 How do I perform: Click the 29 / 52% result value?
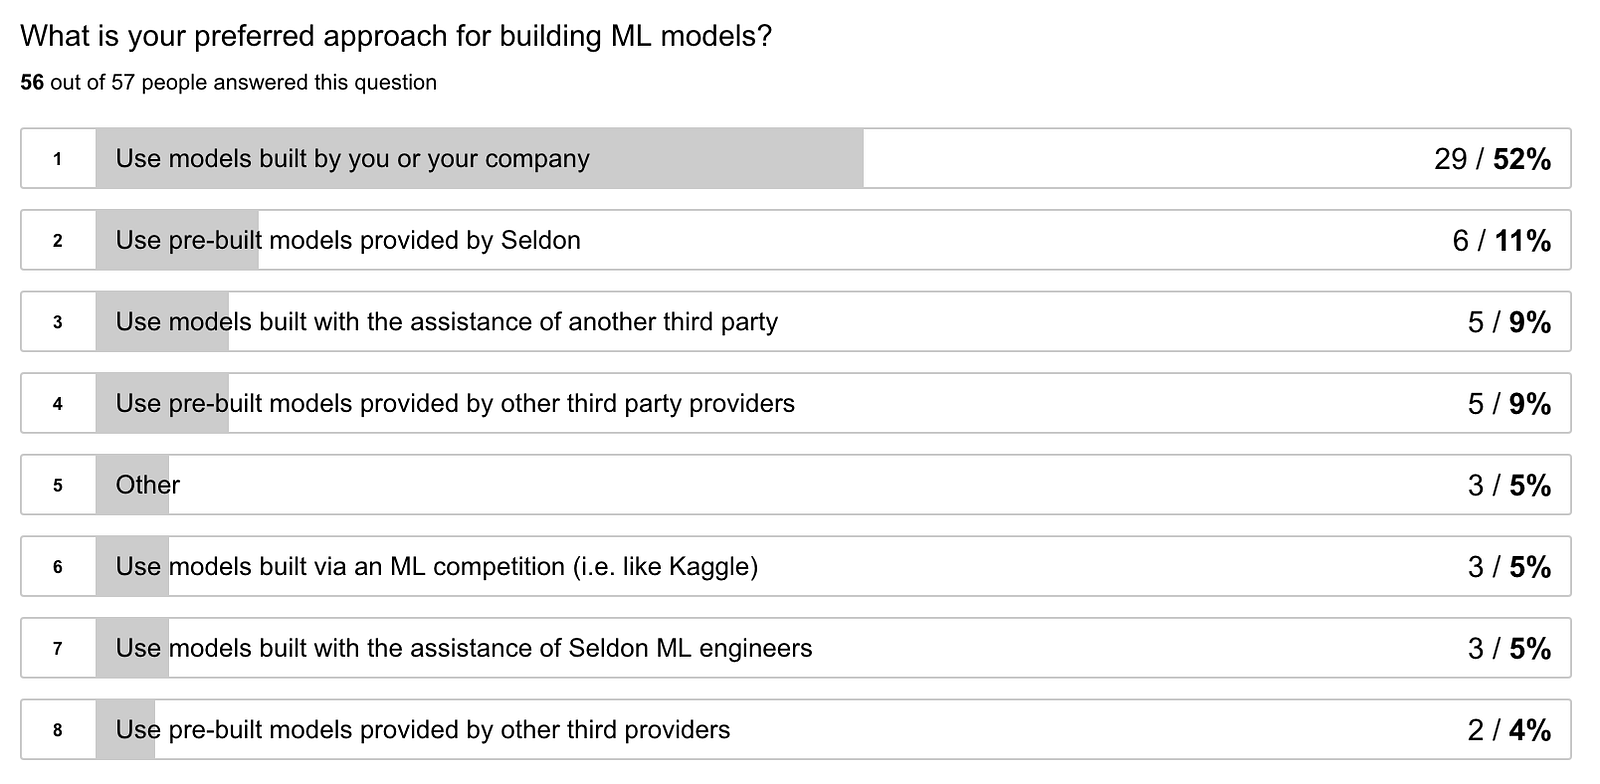(1491, 159)
